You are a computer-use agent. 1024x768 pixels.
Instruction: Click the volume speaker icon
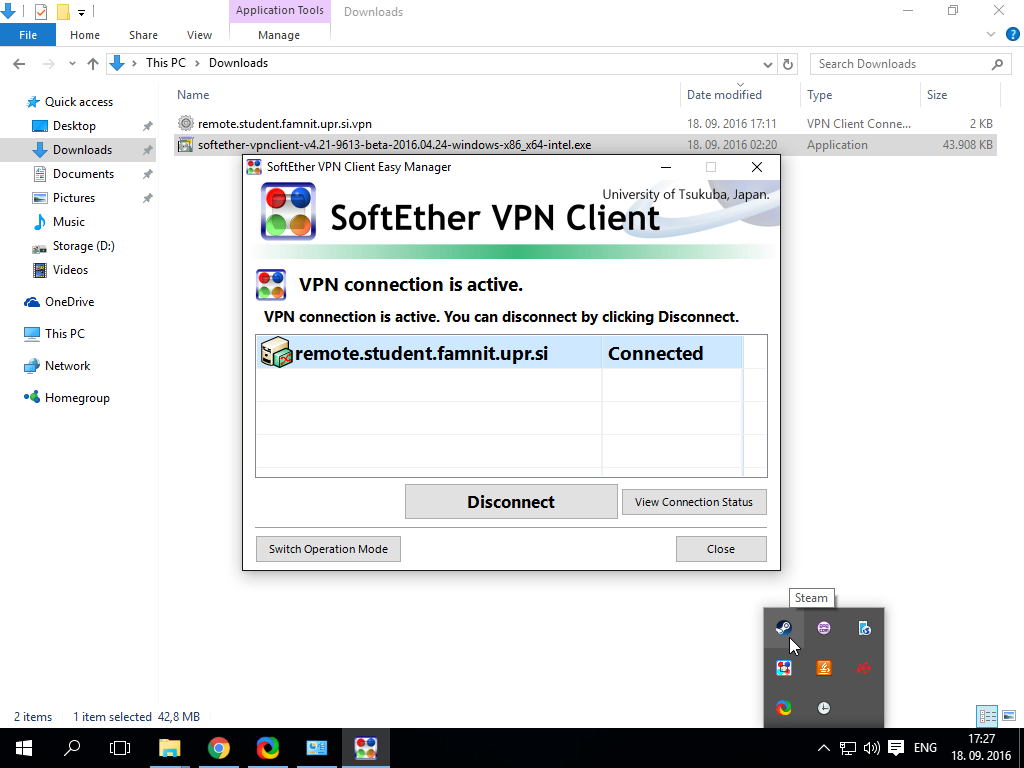click(x=871, y=748)
